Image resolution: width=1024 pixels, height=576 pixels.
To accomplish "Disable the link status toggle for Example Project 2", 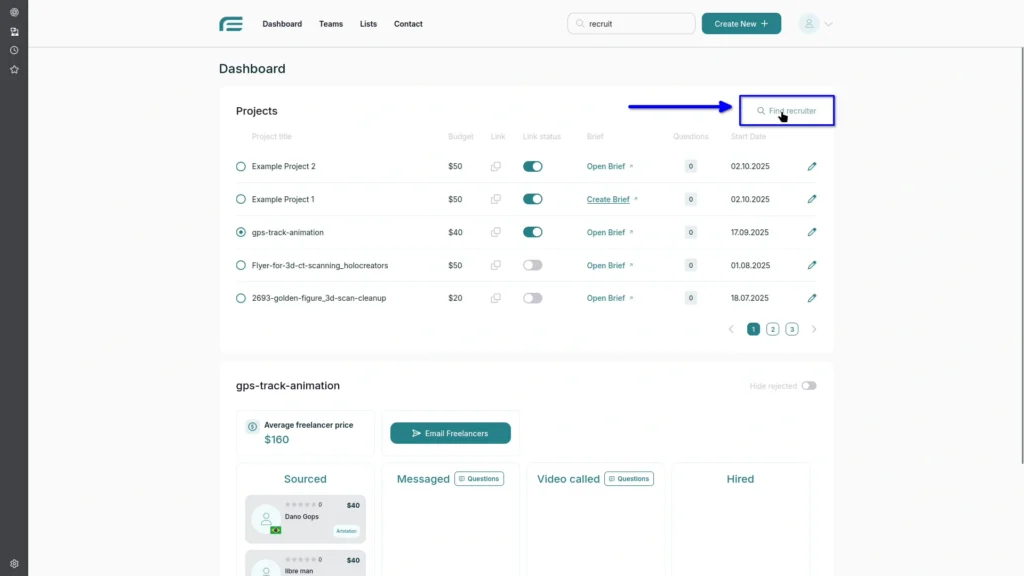I will [532, 166].
